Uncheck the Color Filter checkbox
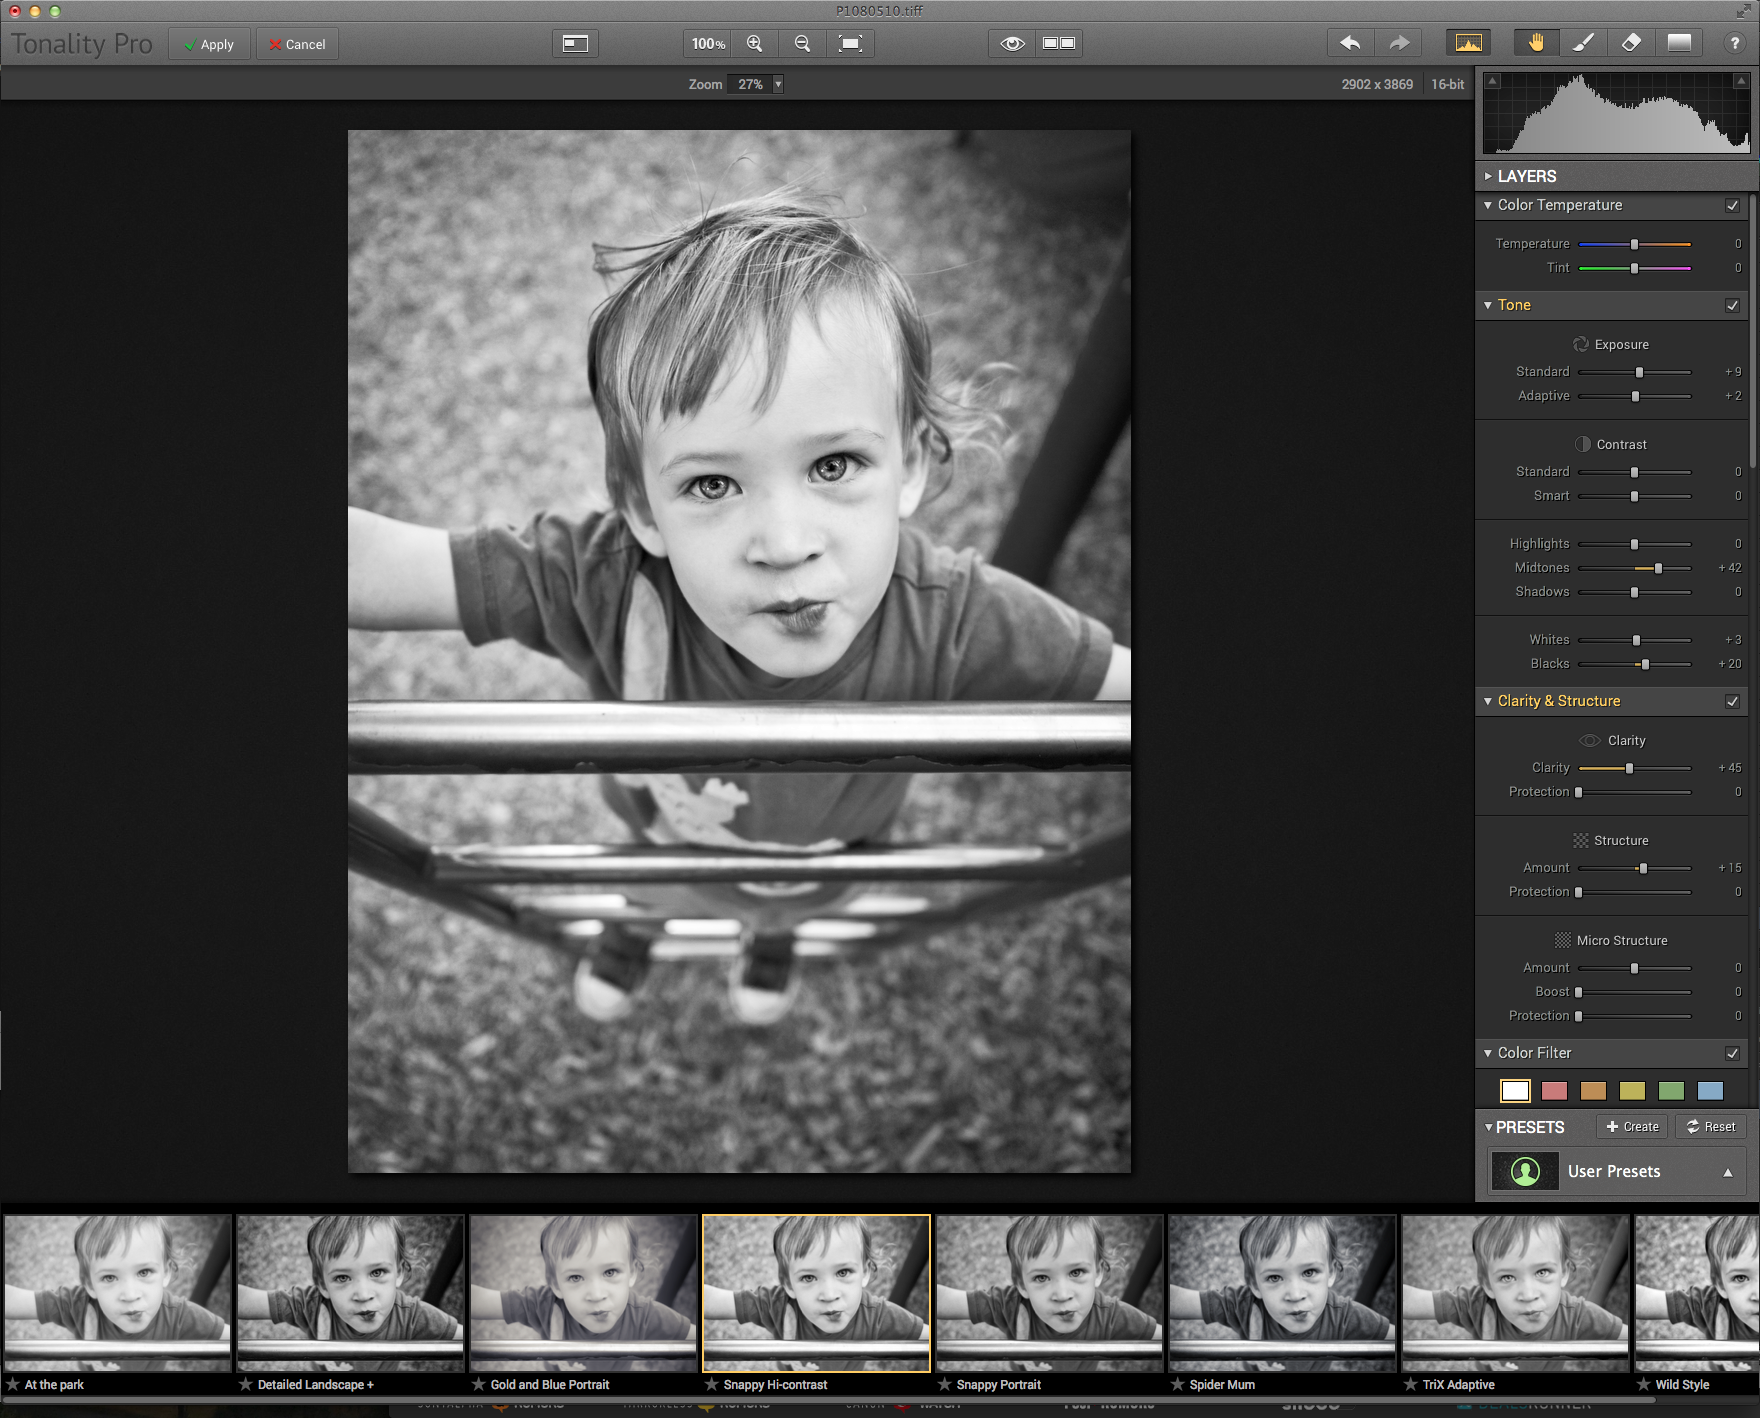The image size is (1760, 1418). coord(1732,1053)
